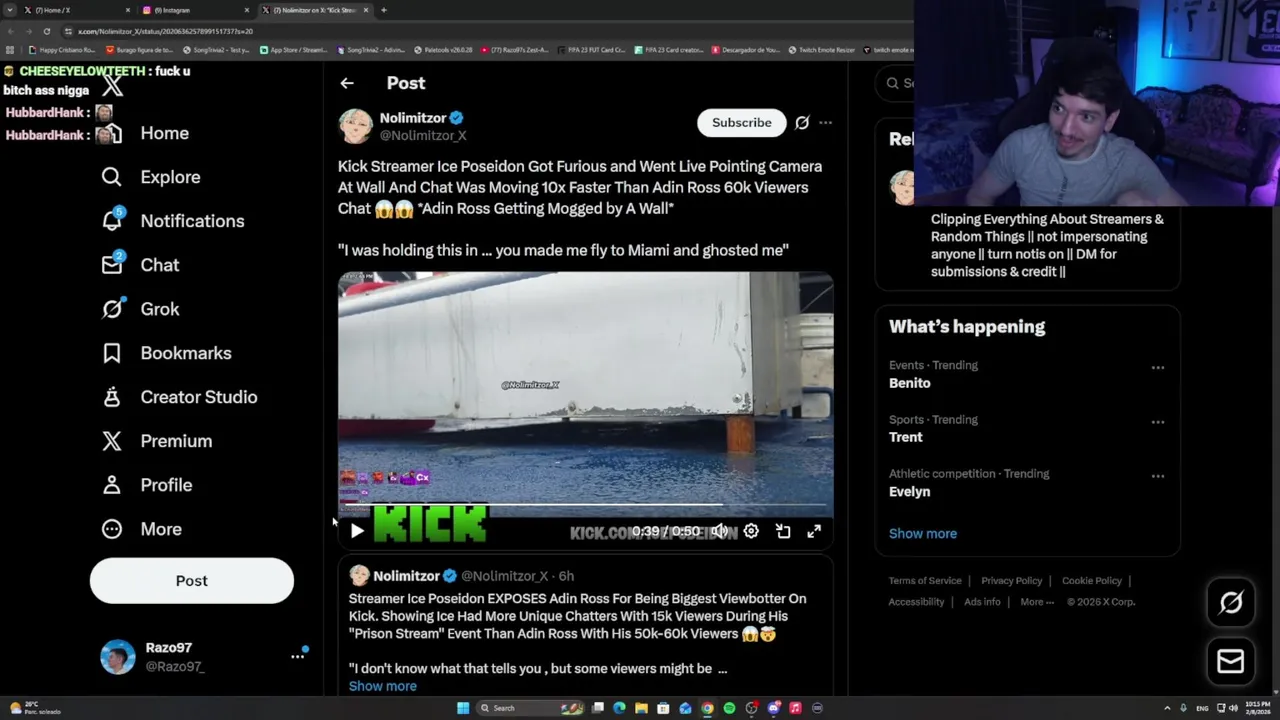Open Chat envelope in sidebar
Screen dimensions: 1280x720
coord(112,265)
